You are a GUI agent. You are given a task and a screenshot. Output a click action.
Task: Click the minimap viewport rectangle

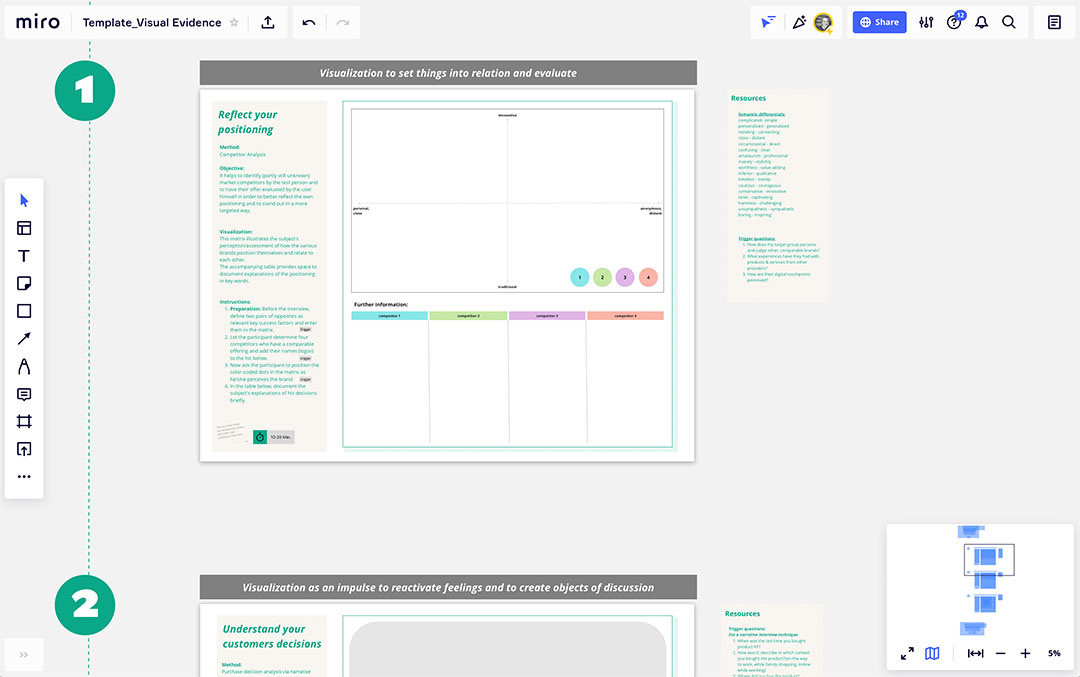point(989,560)
